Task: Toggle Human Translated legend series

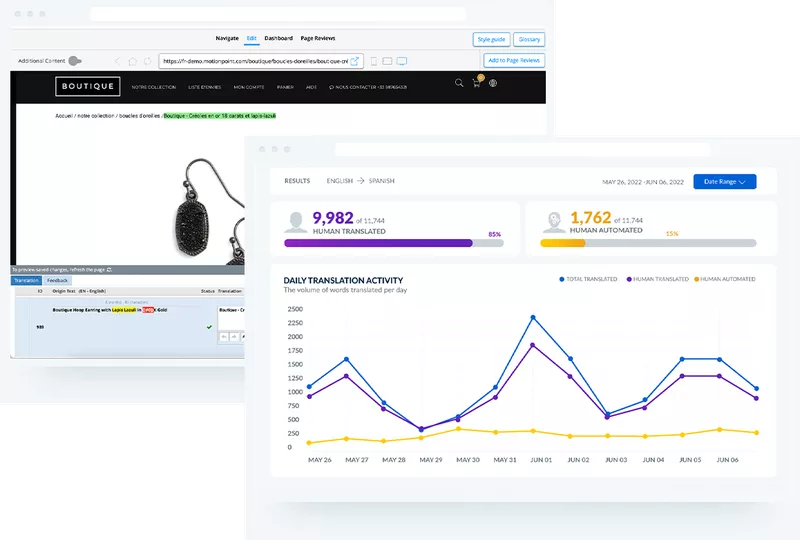Action: (x=658, y=279)
